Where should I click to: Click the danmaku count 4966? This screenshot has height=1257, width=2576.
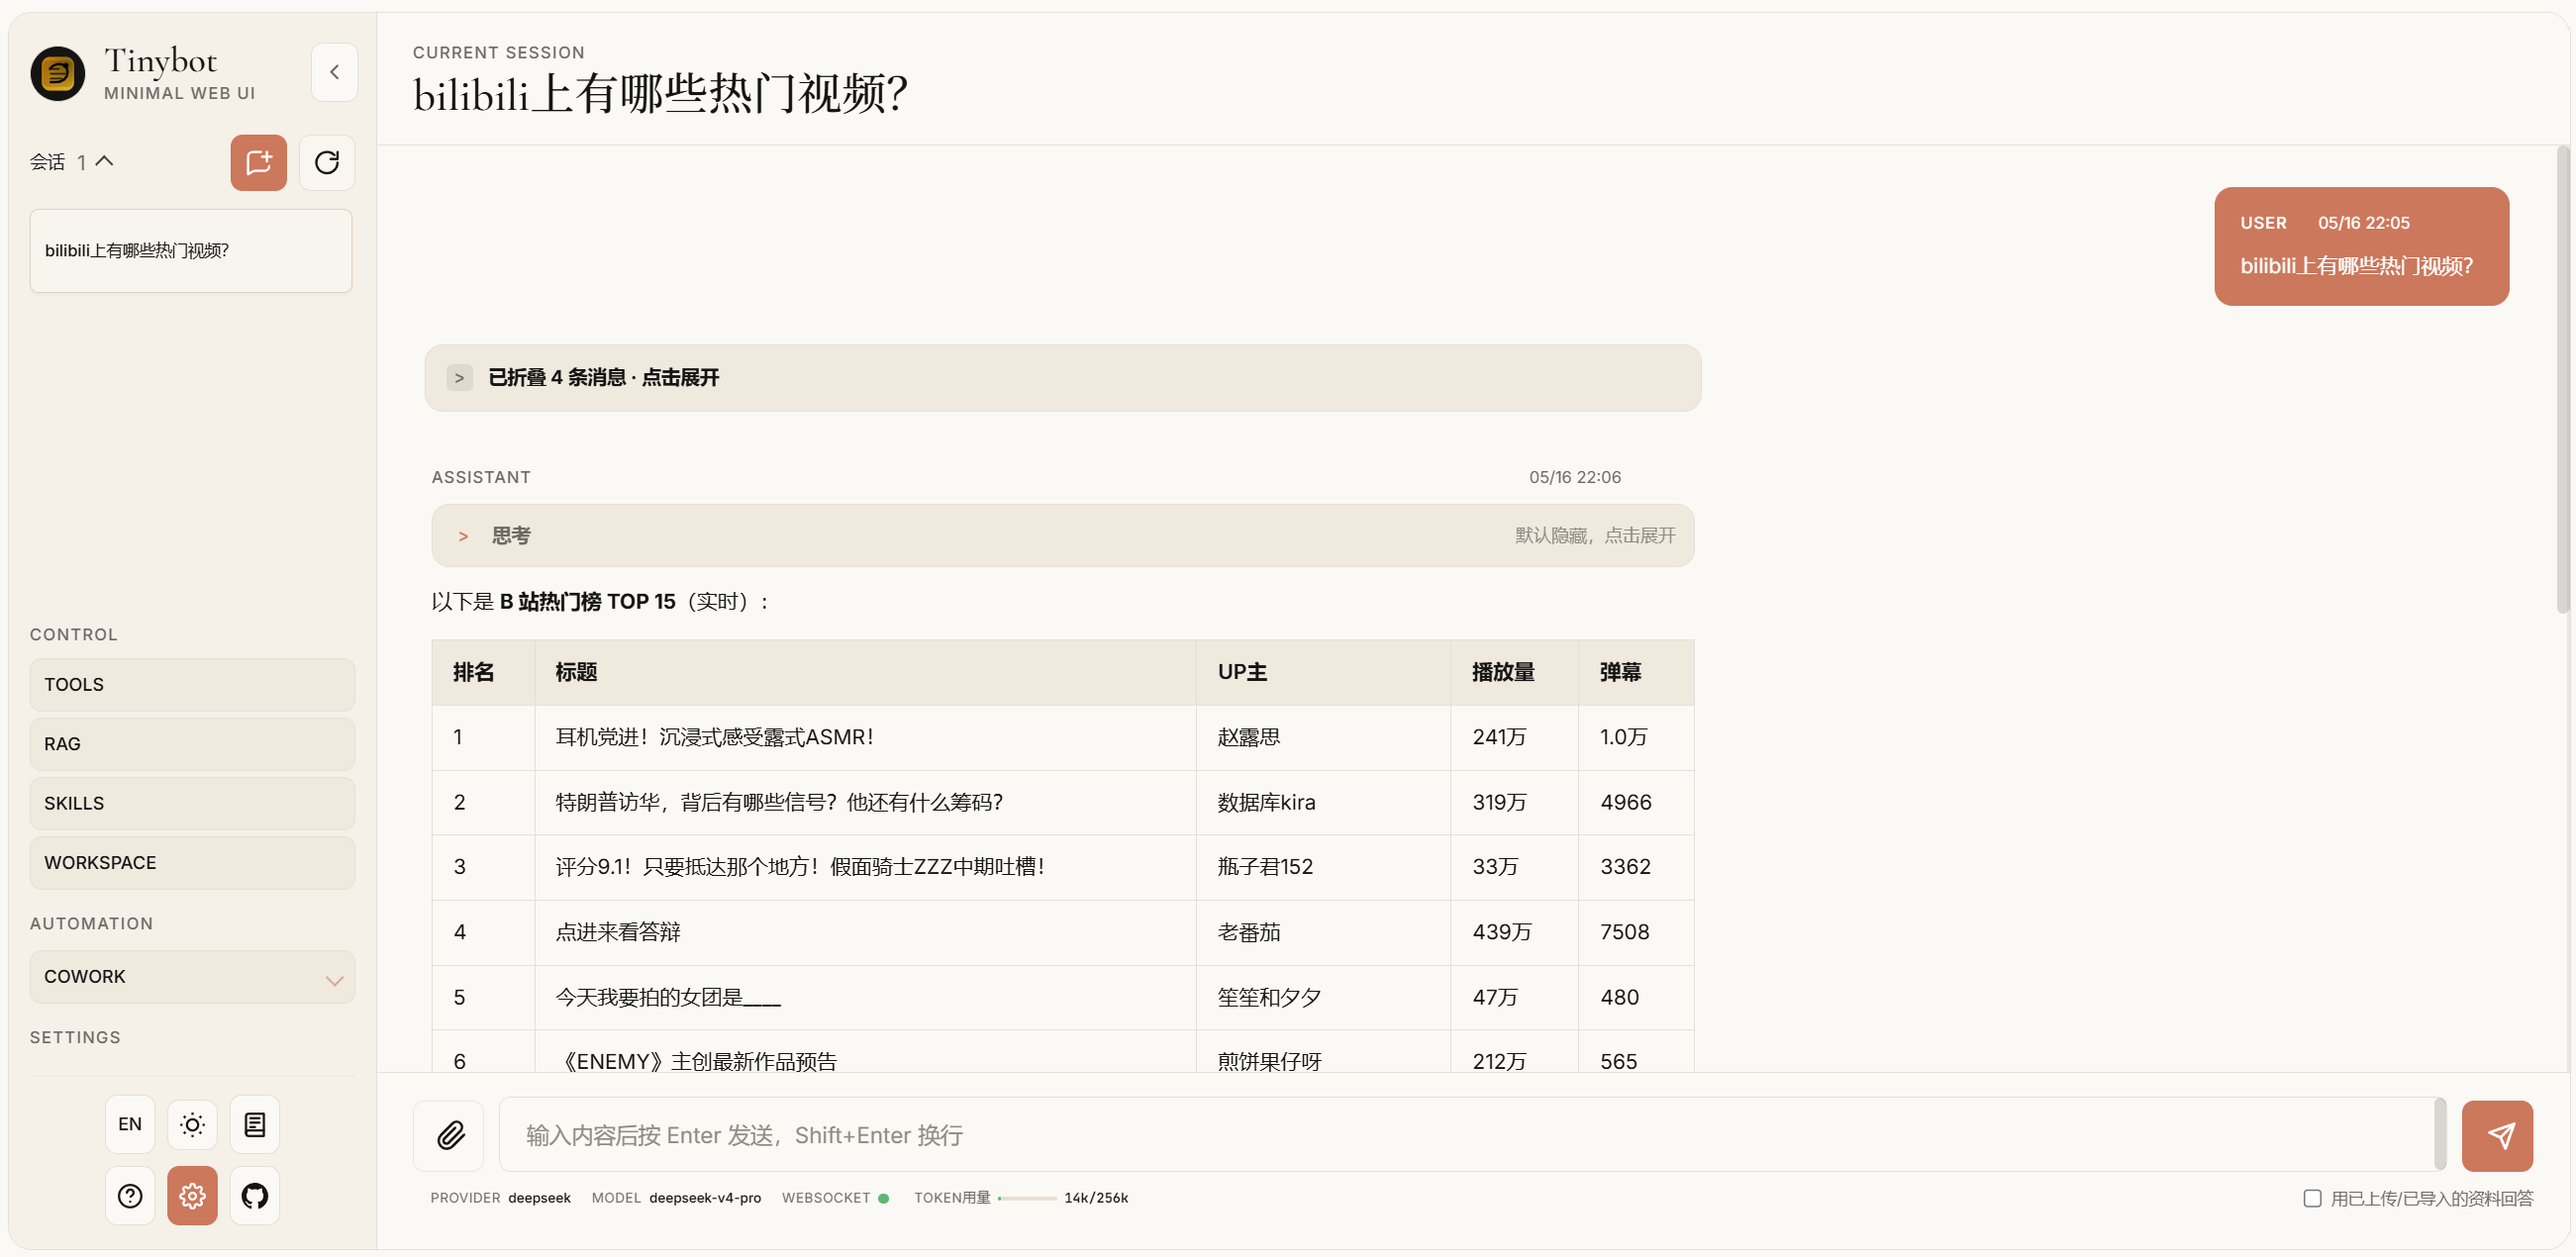tap(1626, 802)
